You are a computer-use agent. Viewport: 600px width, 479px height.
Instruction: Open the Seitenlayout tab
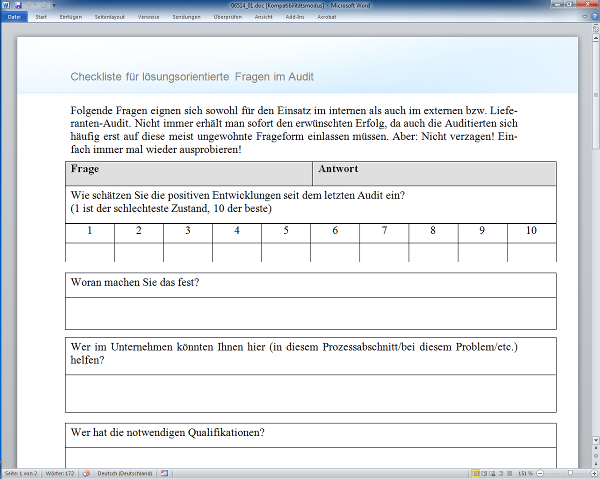pos(111,17)
